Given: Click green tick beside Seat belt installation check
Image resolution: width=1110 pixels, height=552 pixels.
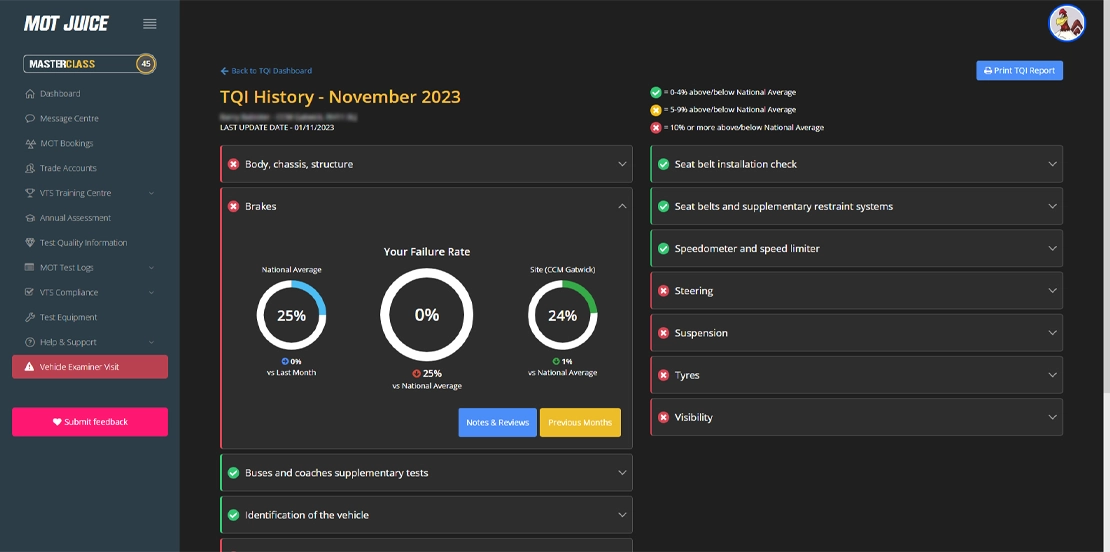Looking at the screenshot, I should [663, 164].
